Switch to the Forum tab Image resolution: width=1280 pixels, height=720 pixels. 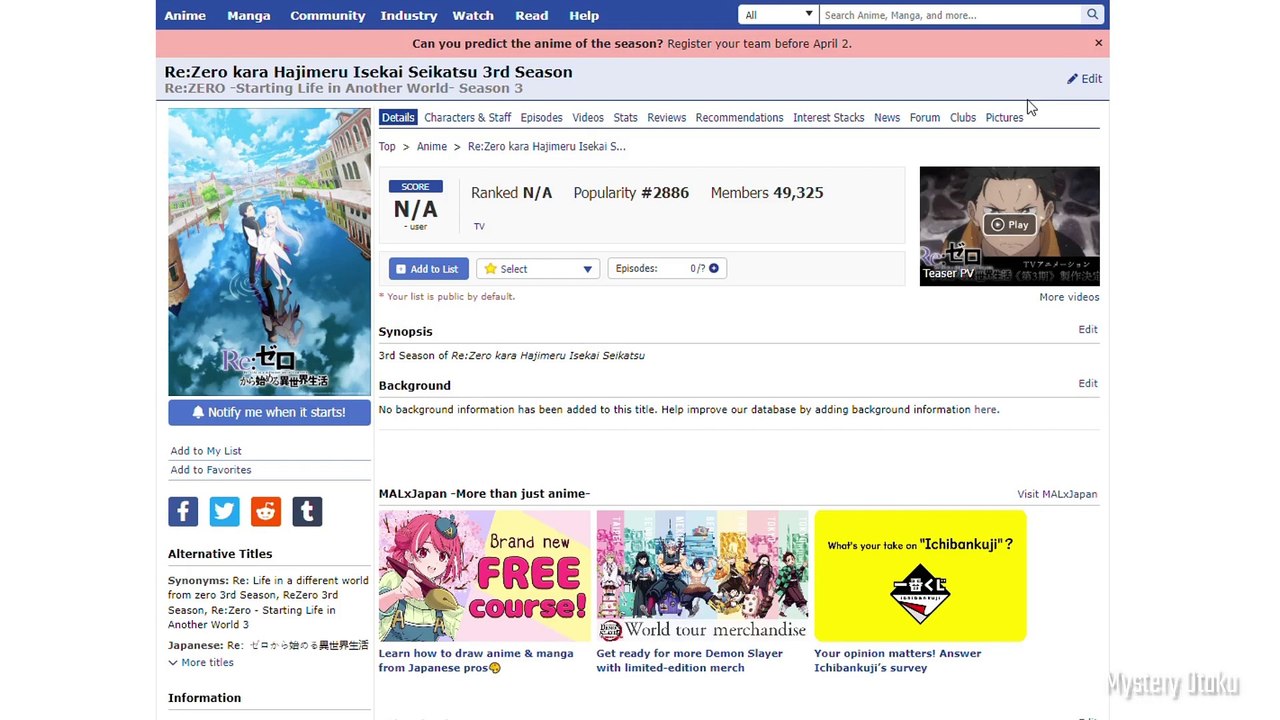pyautogui.click(x=925, y=118)
